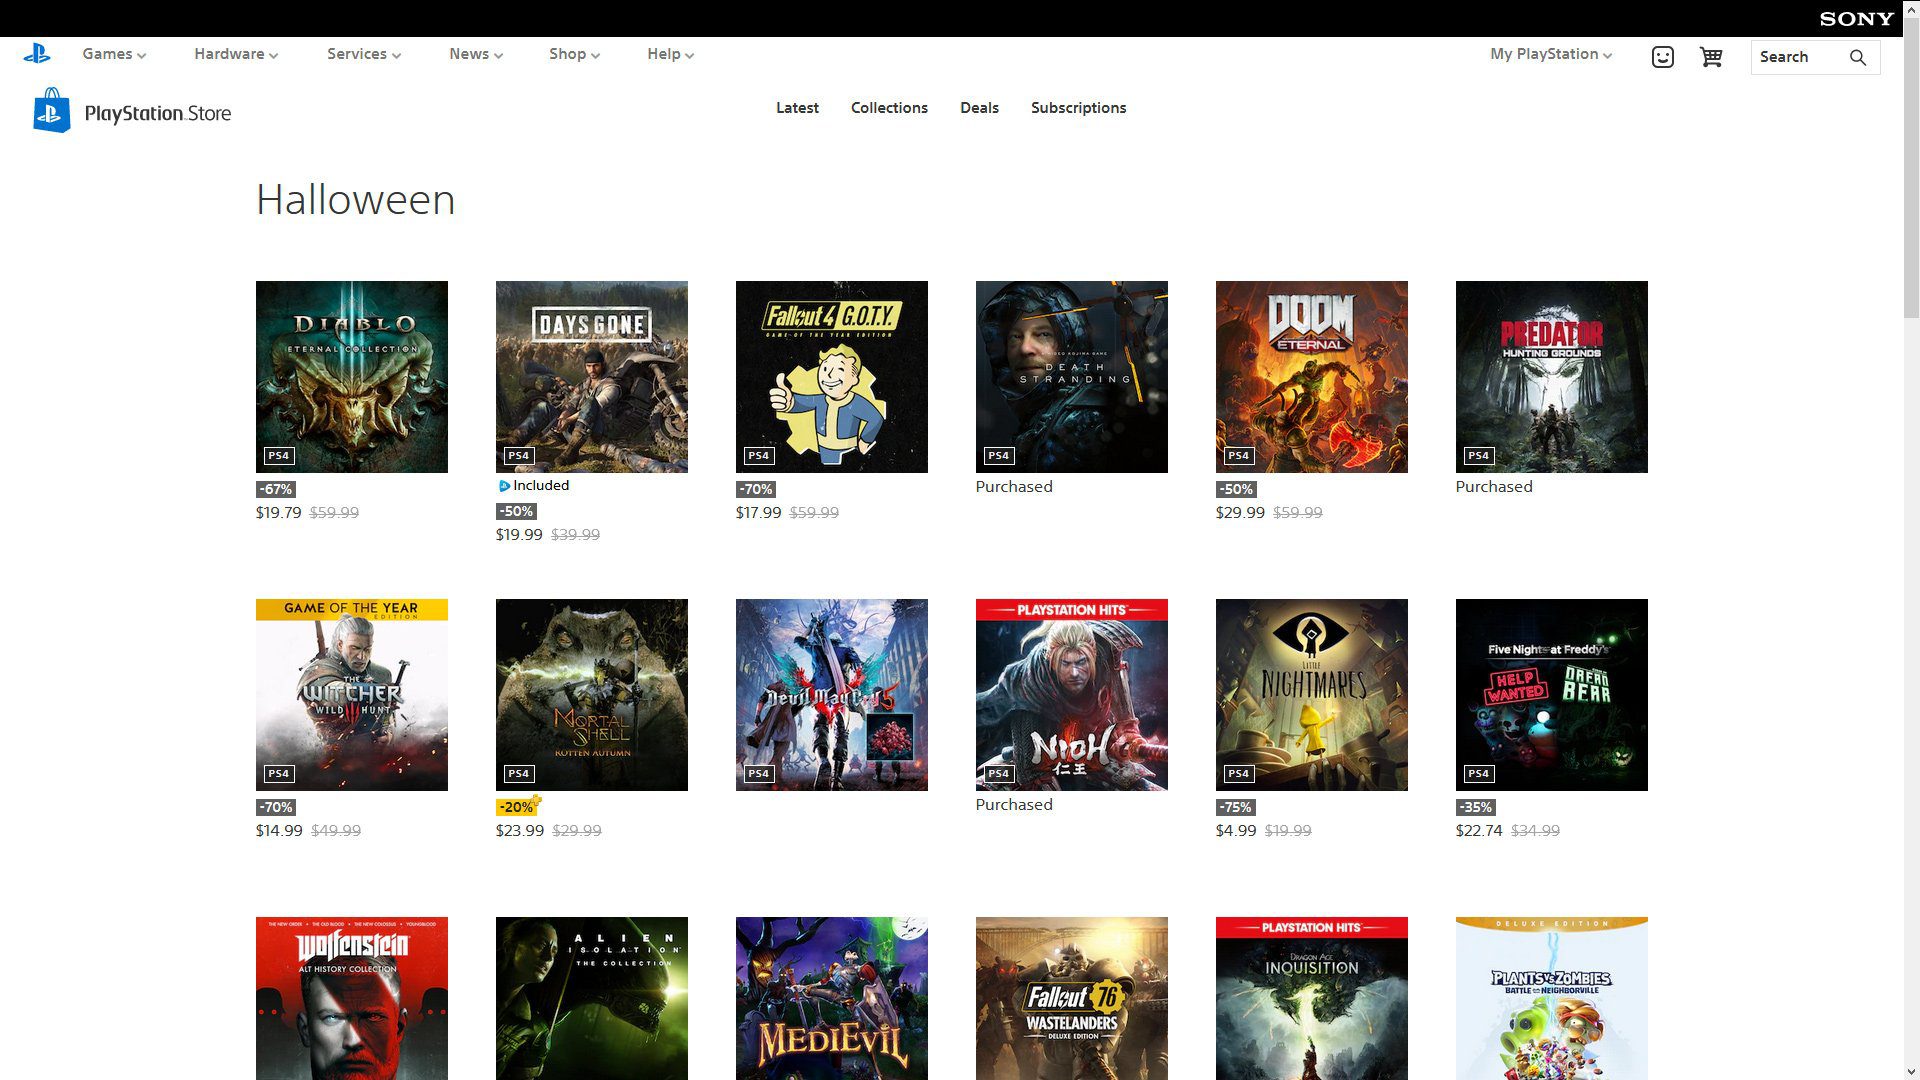Click the PS Plus icon on Mortal Shell discount
This screenshot has width=1920, height=1080.
pyautogui.click(x=536, y=800)
